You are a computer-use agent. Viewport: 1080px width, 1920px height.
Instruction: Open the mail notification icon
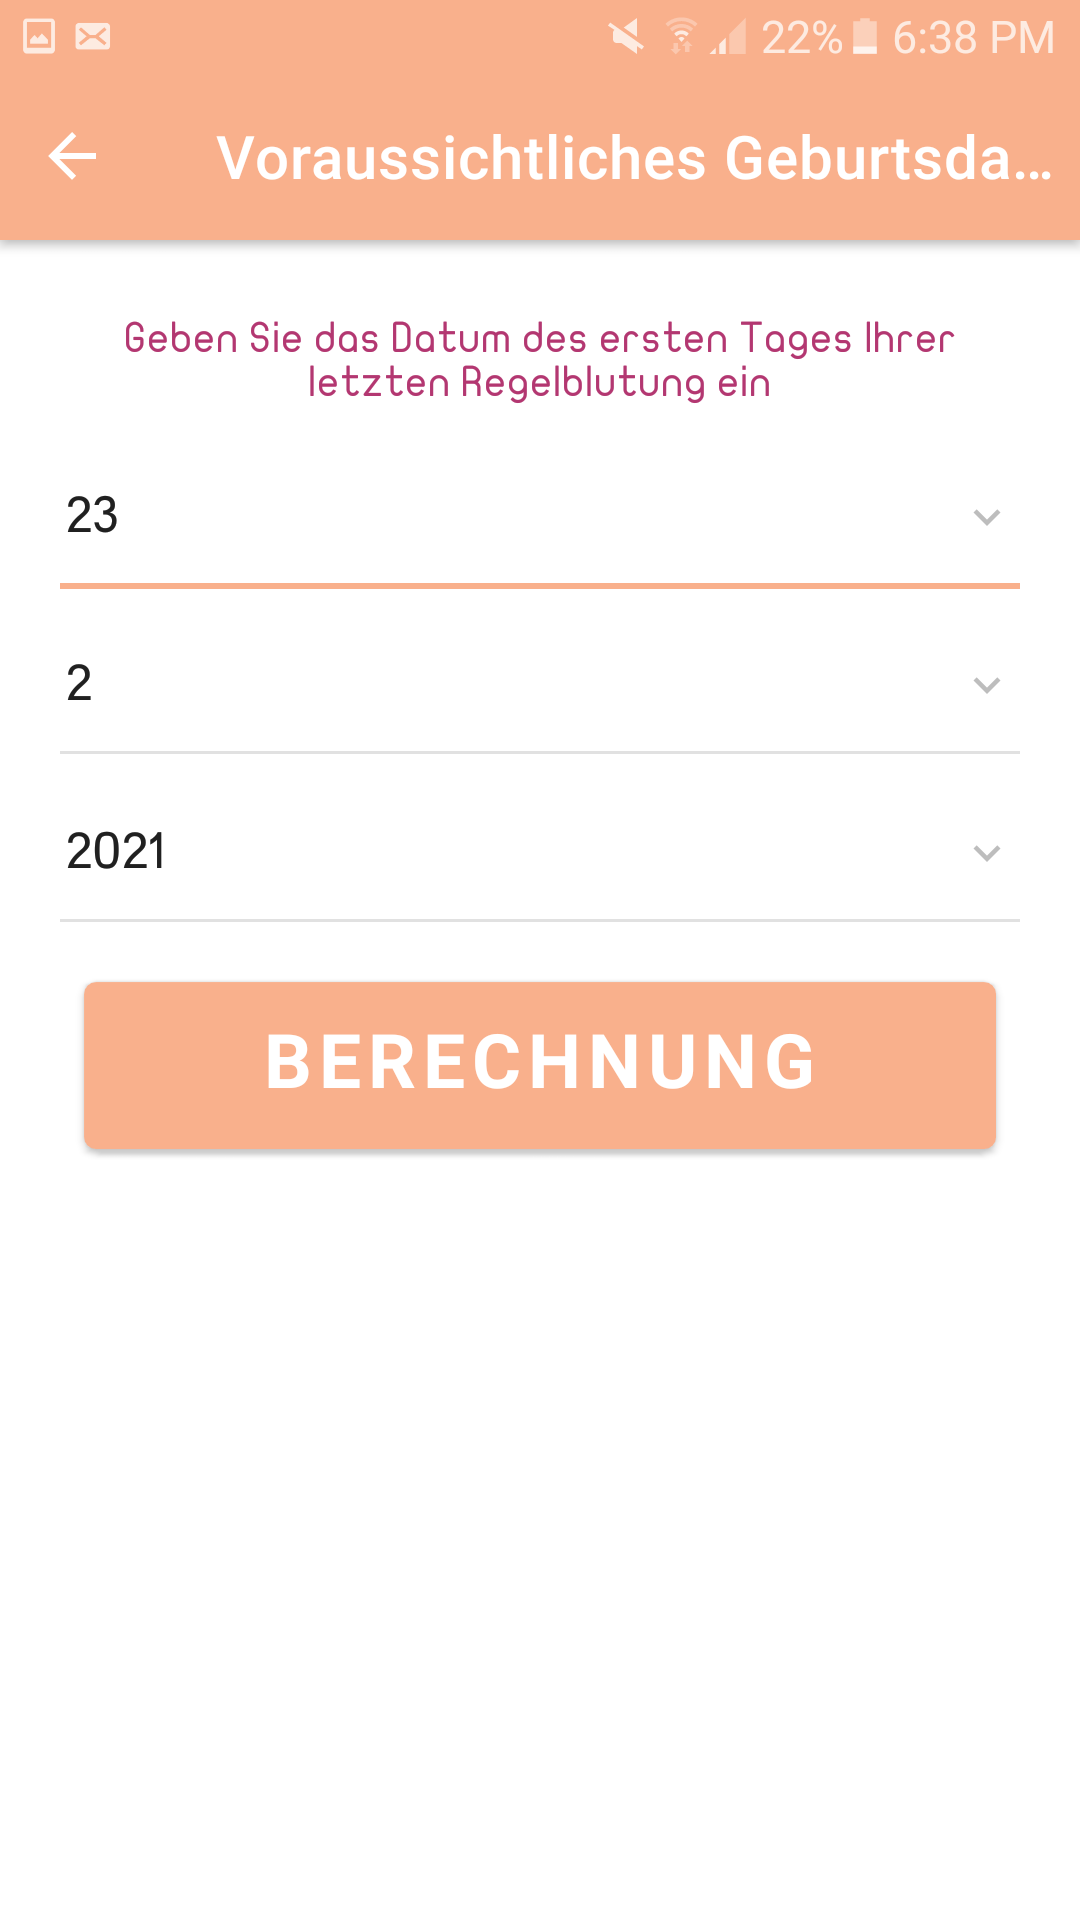pos(93,37)
